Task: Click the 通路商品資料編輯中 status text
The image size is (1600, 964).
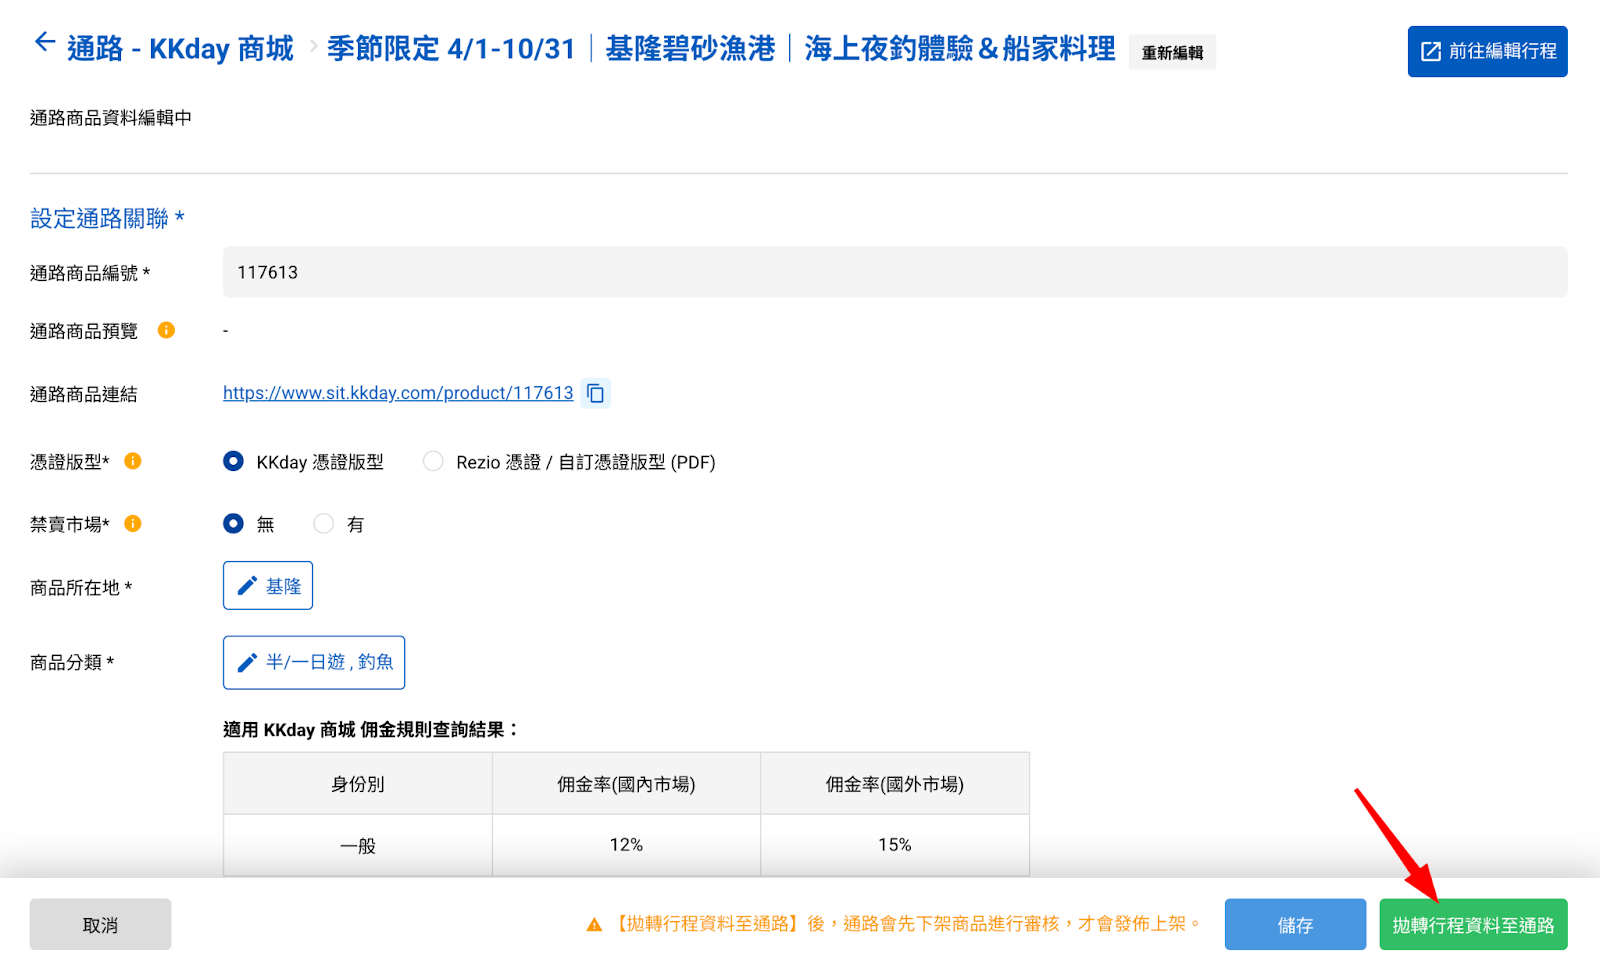Action: point(111,118)
